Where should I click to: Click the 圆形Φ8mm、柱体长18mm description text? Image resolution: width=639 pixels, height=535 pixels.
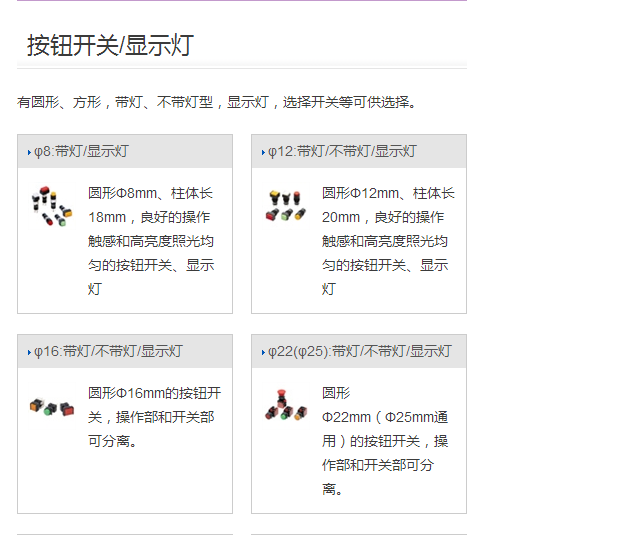point(151,241)
